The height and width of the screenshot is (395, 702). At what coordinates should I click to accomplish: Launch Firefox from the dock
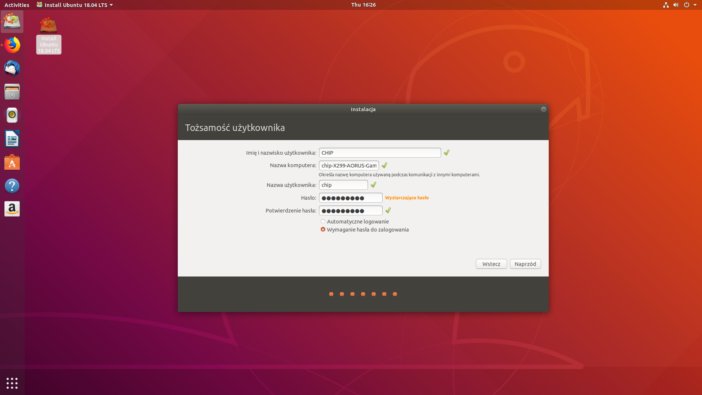(12, 45)
